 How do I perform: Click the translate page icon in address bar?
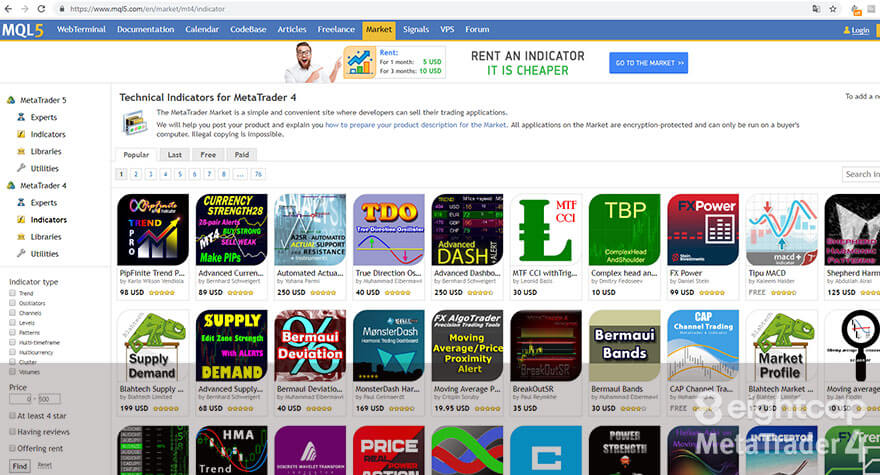816,9
